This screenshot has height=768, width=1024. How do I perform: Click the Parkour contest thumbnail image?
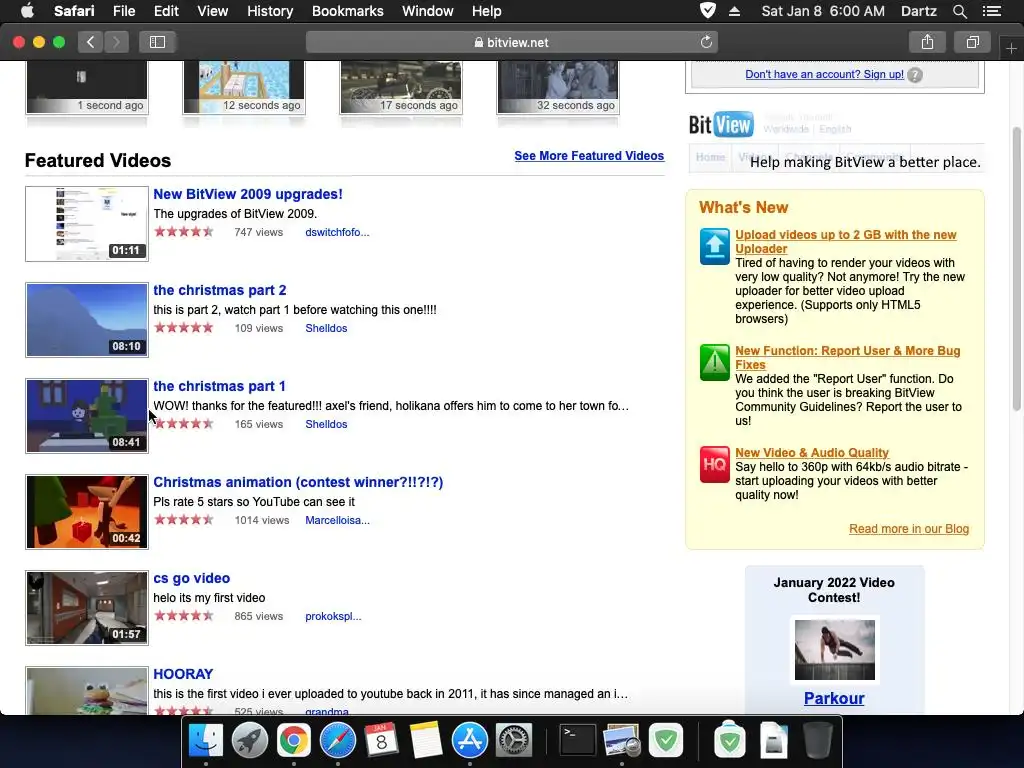pos(835,650)
